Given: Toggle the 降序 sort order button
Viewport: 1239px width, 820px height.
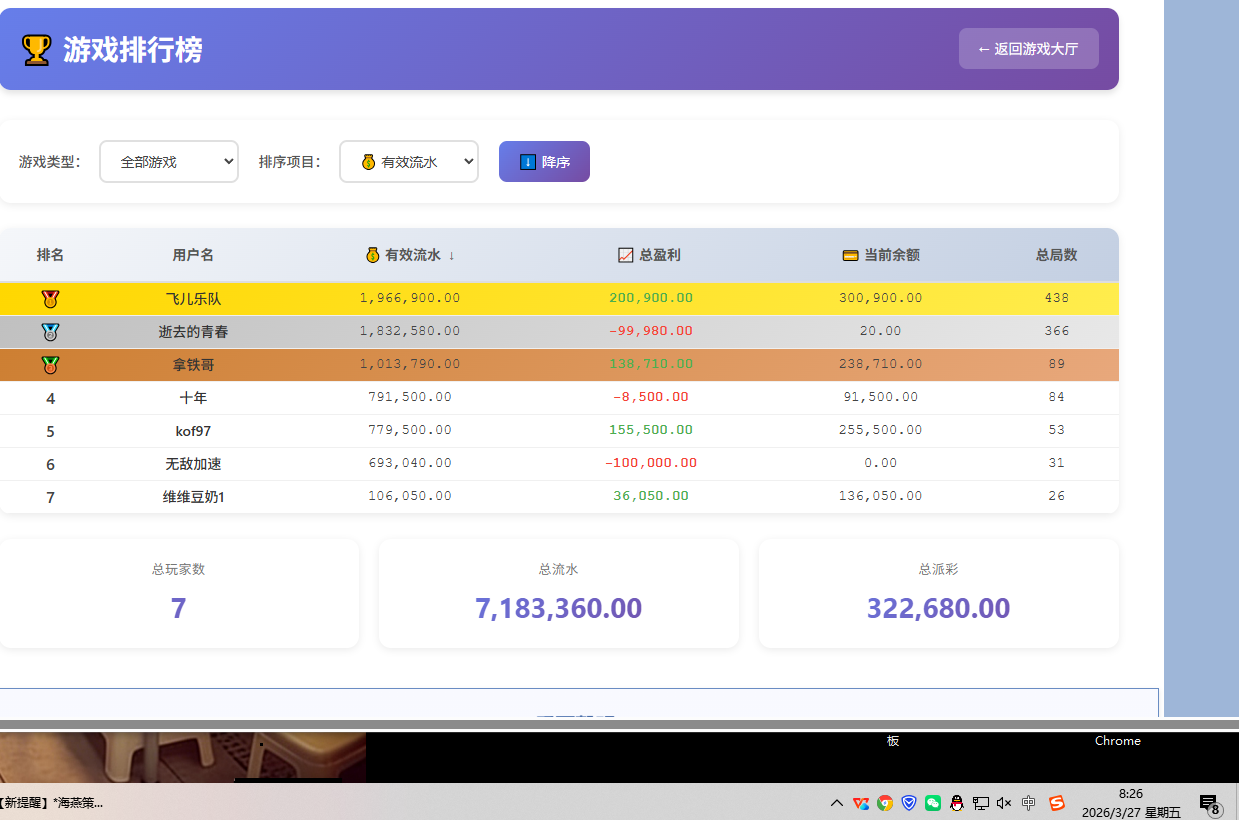Looking at the screenshot, I should [x=544, y=162].
